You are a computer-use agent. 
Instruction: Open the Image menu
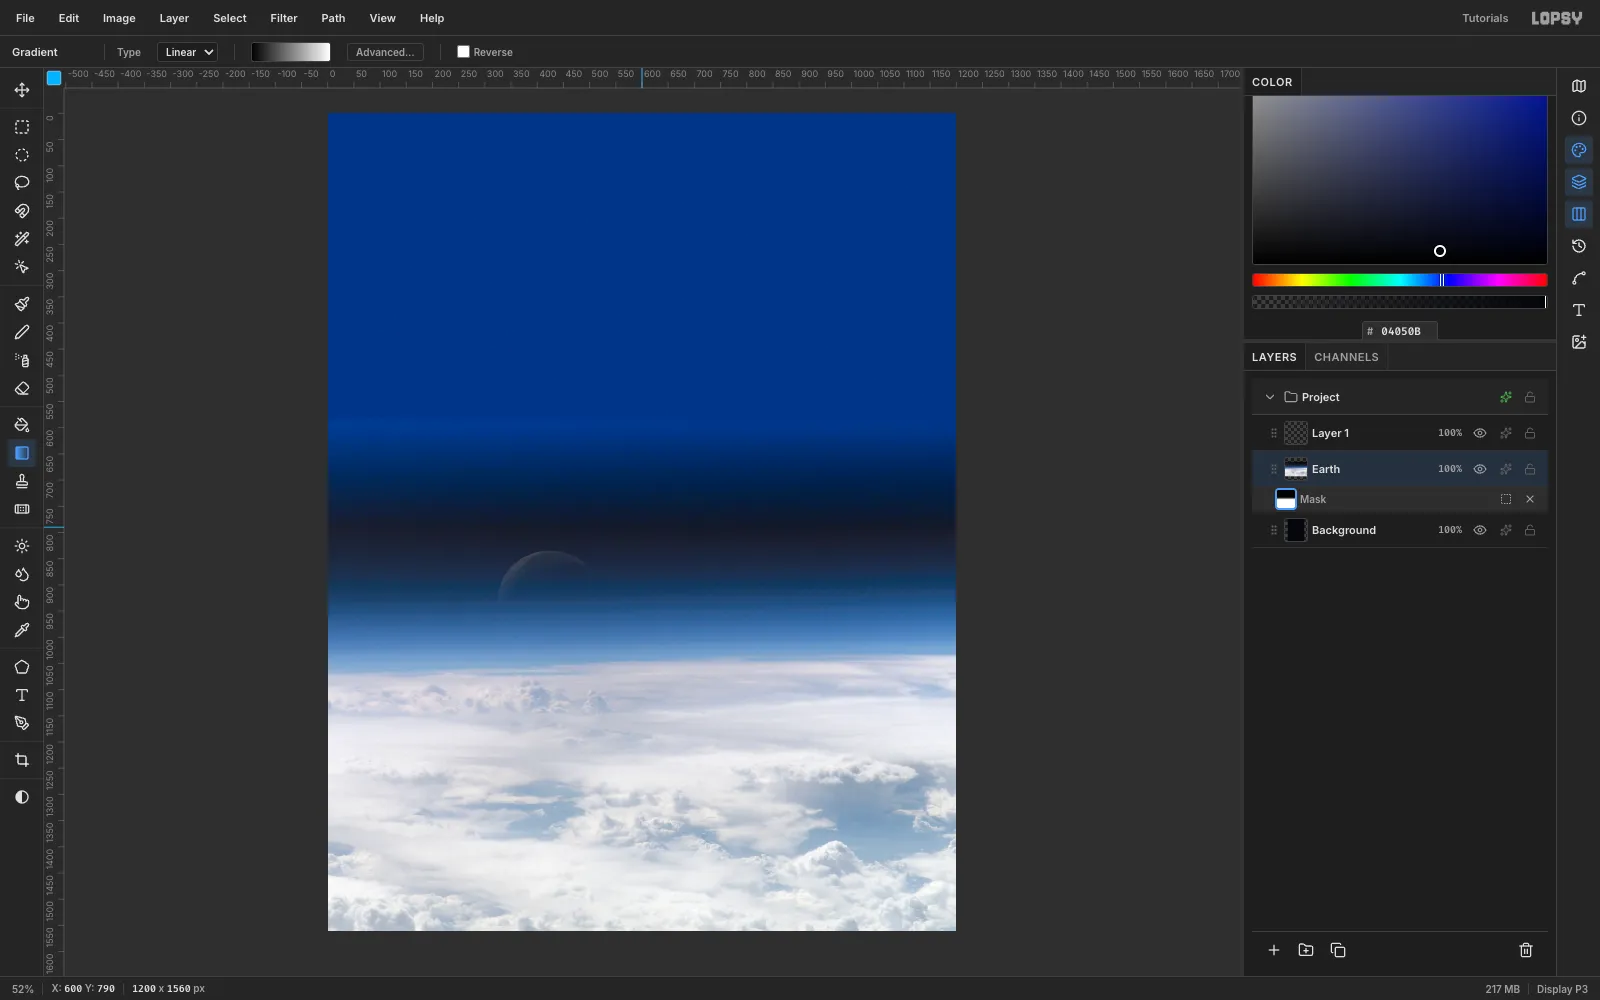[x=119, y=18]
